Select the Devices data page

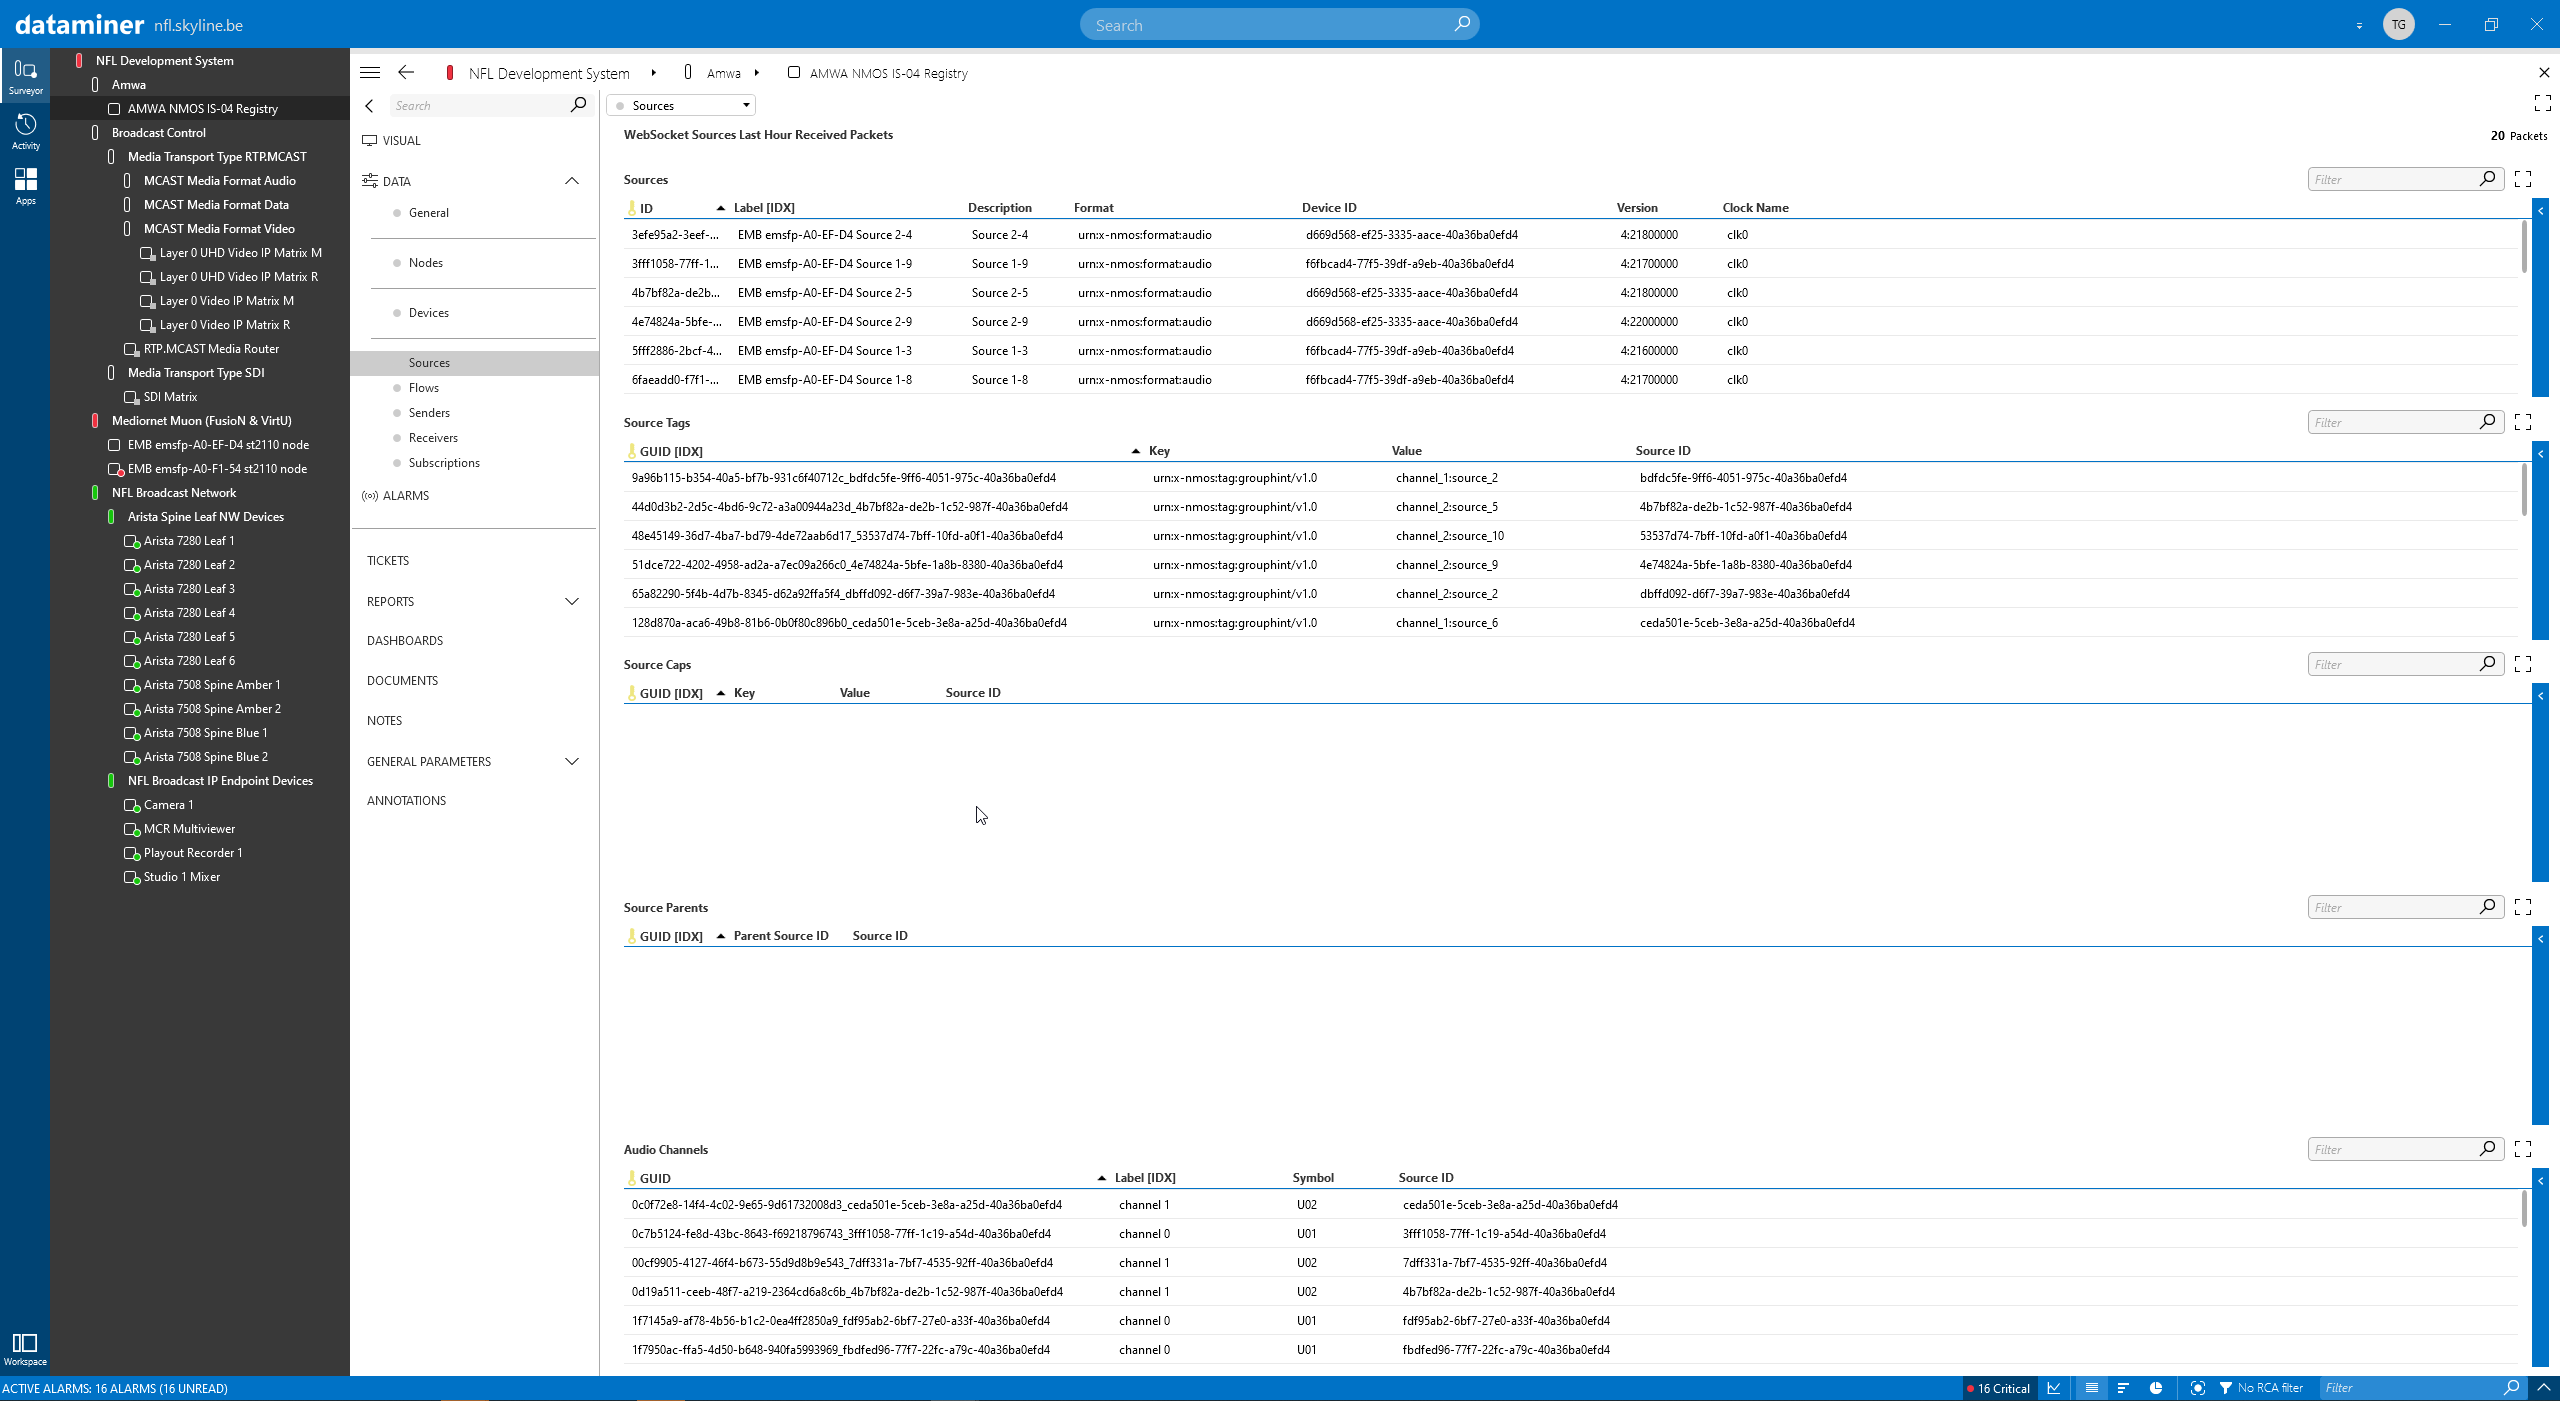tap(428, 313)
